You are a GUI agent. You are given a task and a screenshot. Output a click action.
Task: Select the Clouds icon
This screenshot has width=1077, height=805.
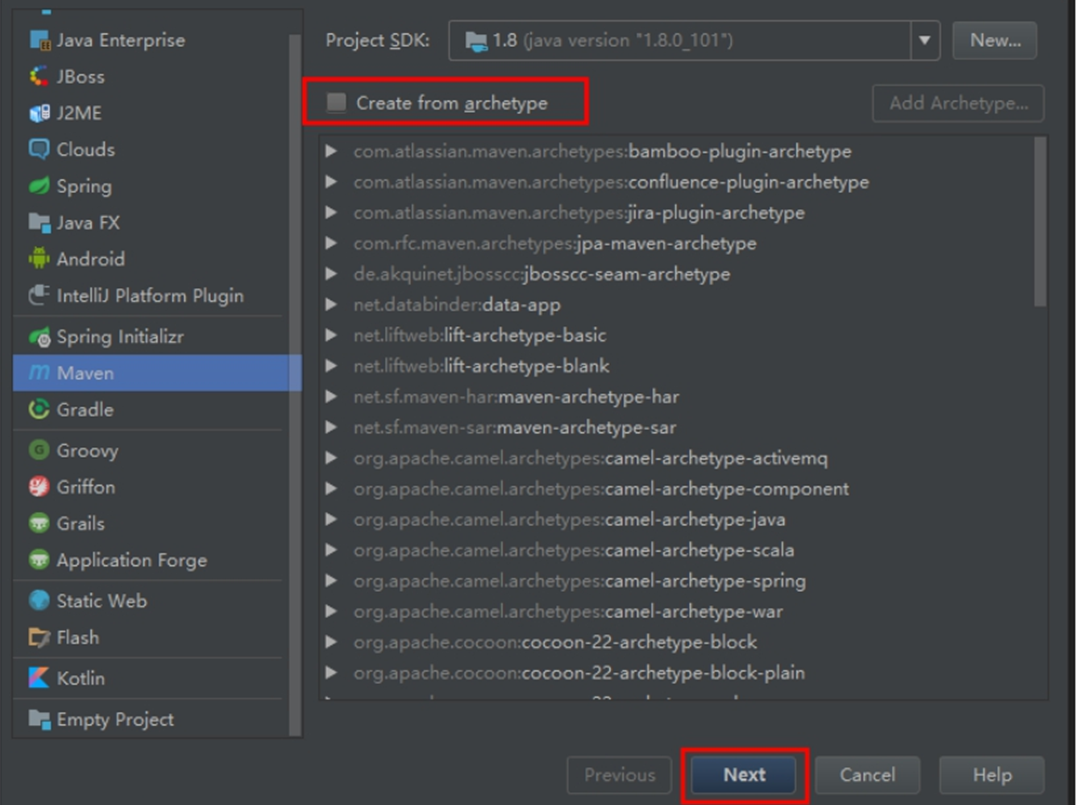(39, 149)
